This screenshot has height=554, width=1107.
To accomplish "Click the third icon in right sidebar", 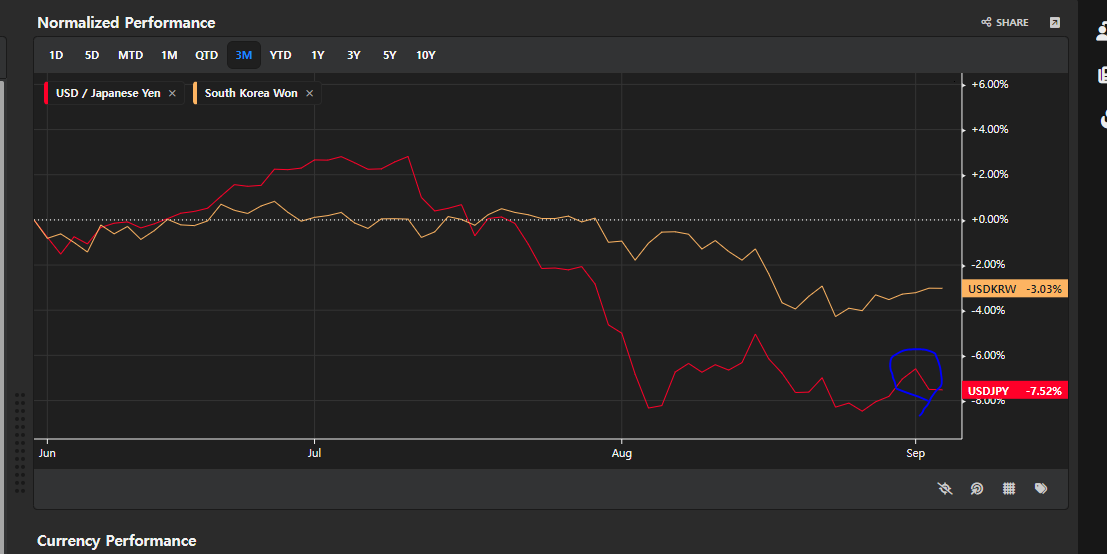I will (x=1103, y=119).
